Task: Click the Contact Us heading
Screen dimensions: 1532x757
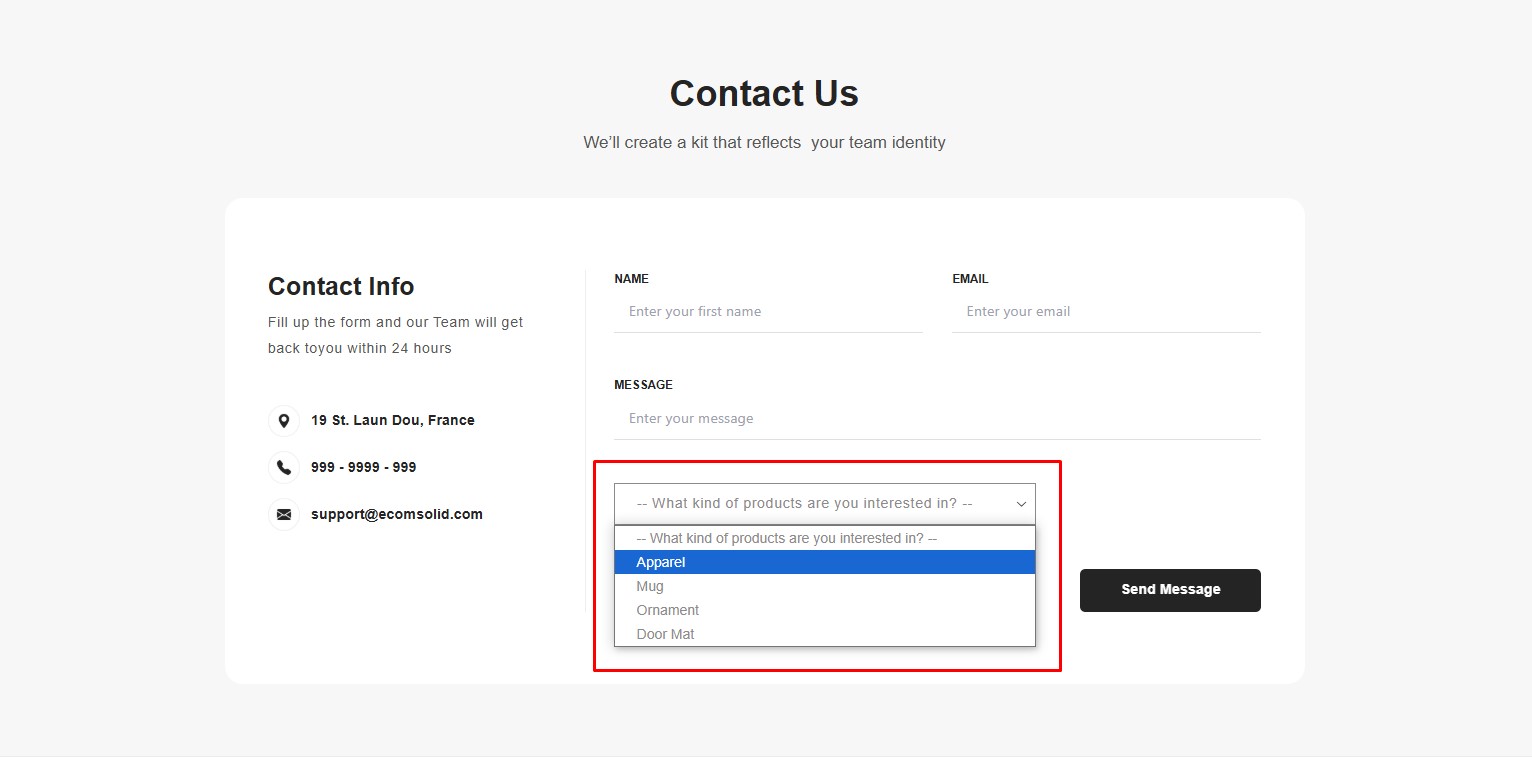Action: click(764, 94)
